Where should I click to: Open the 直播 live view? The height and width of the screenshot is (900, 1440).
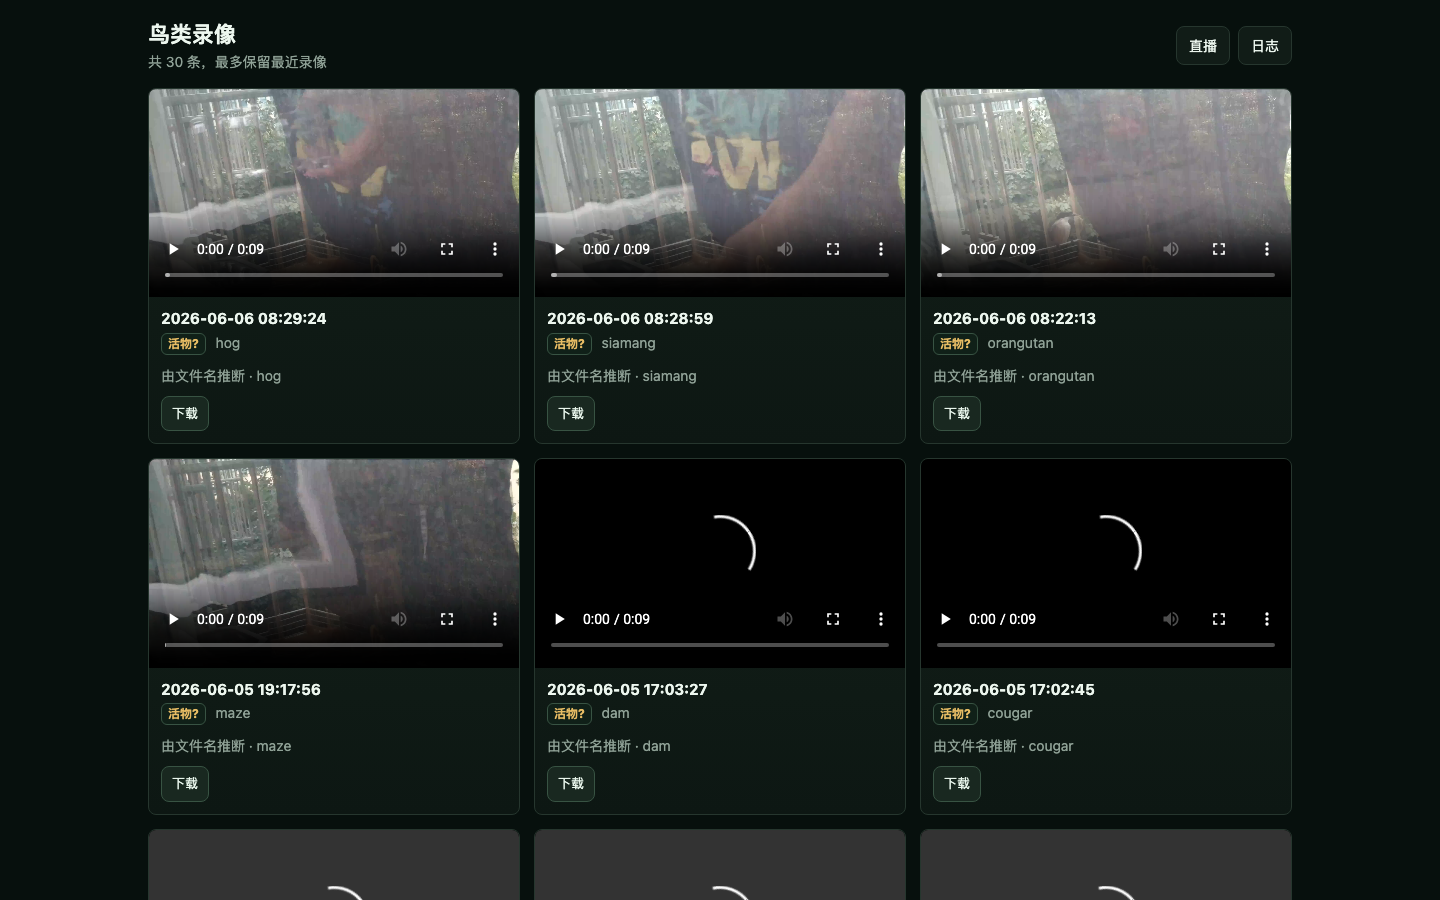coord(1203,46)
